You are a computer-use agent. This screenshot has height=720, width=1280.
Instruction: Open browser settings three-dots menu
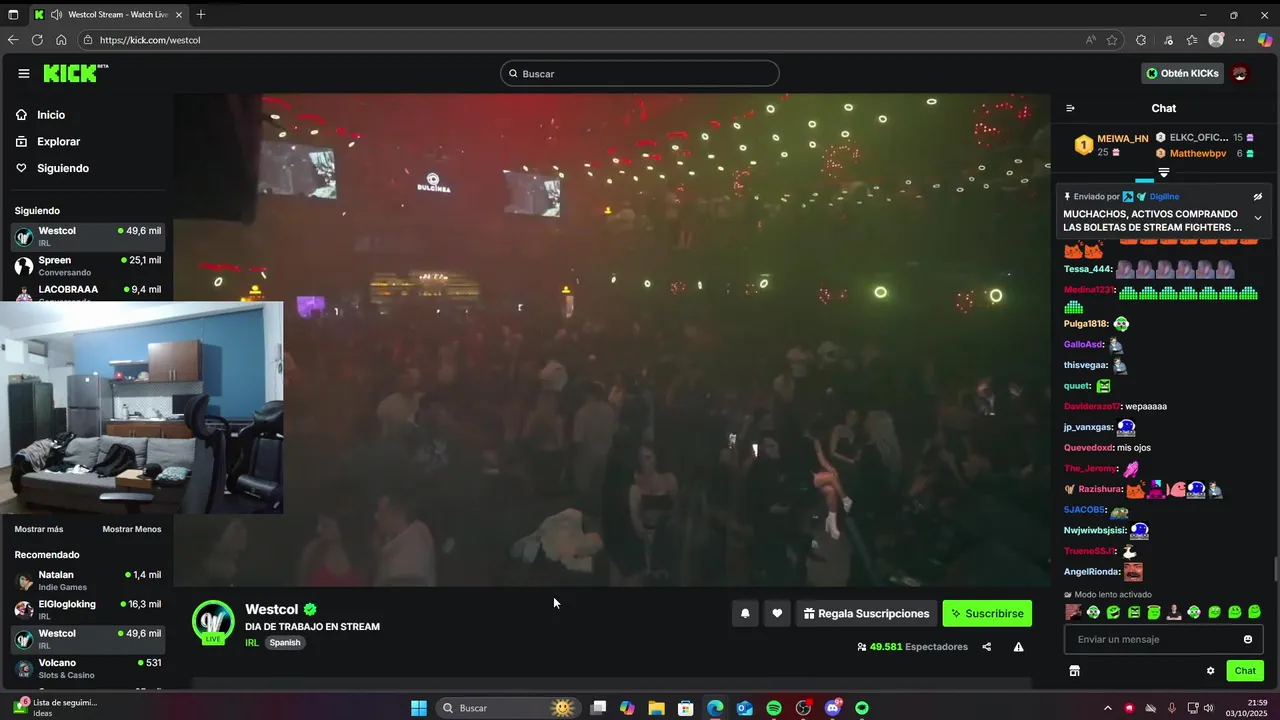click(x=1240, y=40)
